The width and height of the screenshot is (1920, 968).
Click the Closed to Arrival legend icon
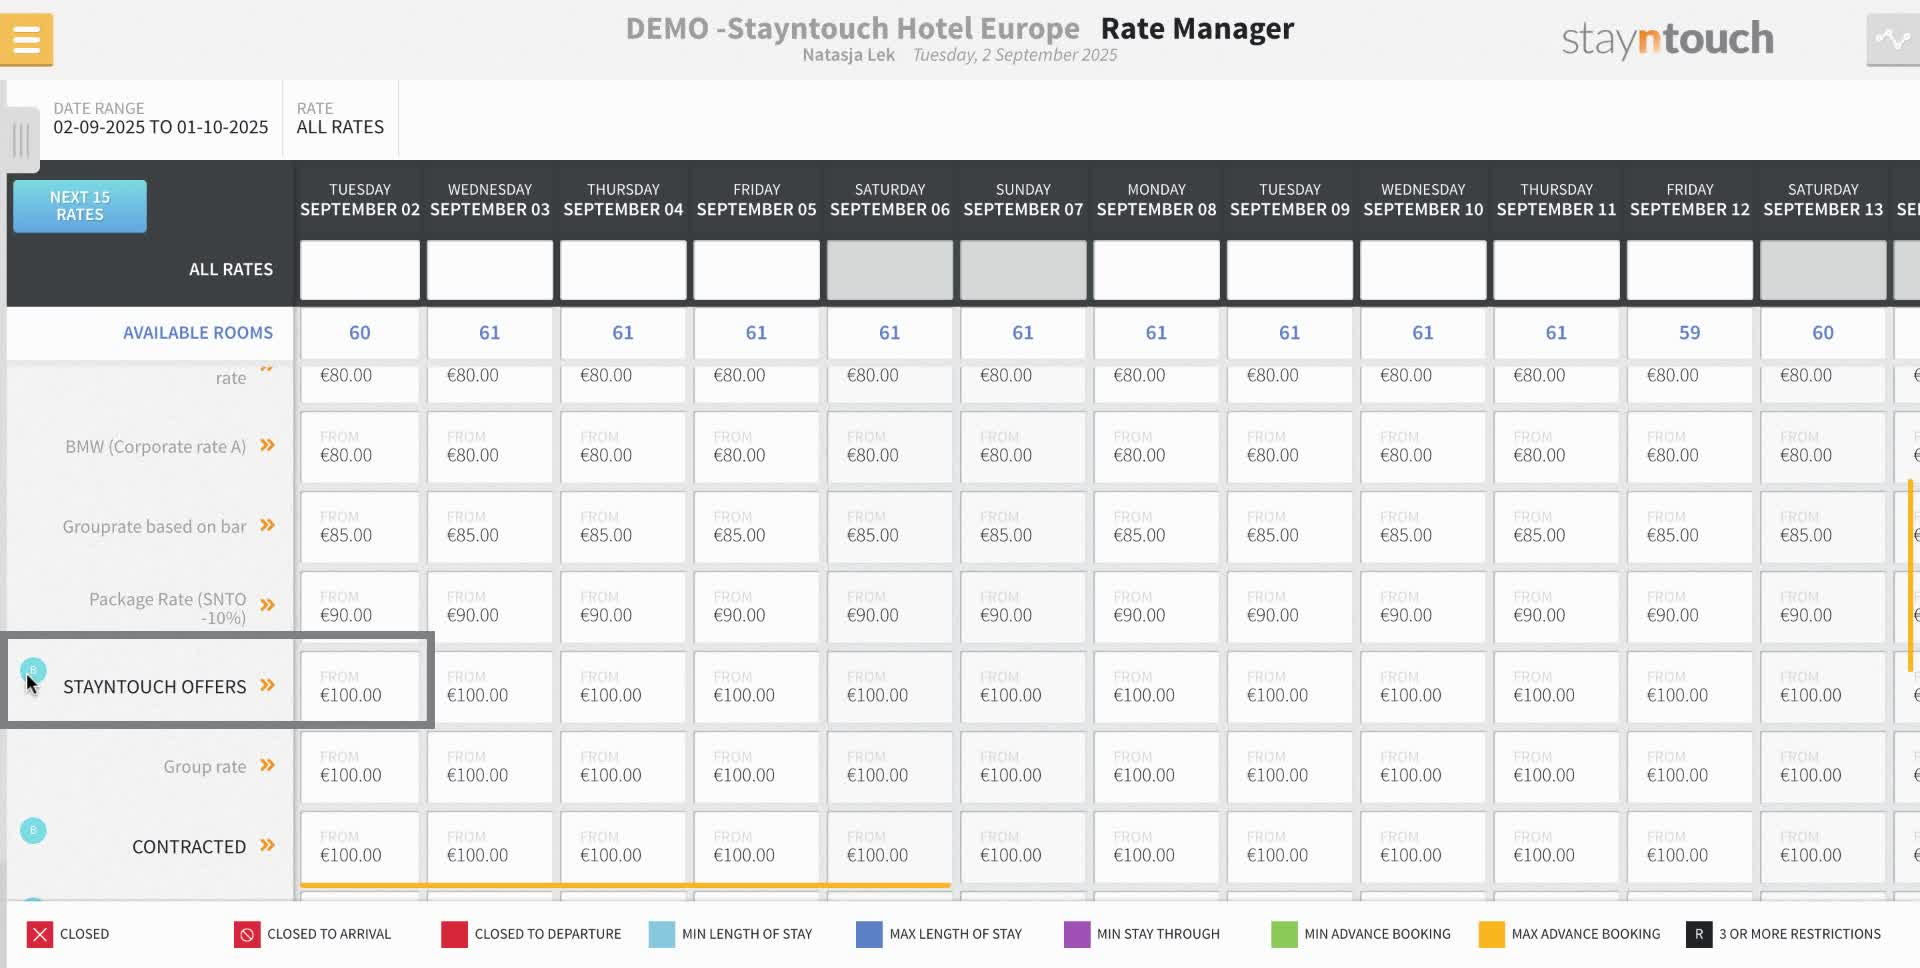point(247,934)
